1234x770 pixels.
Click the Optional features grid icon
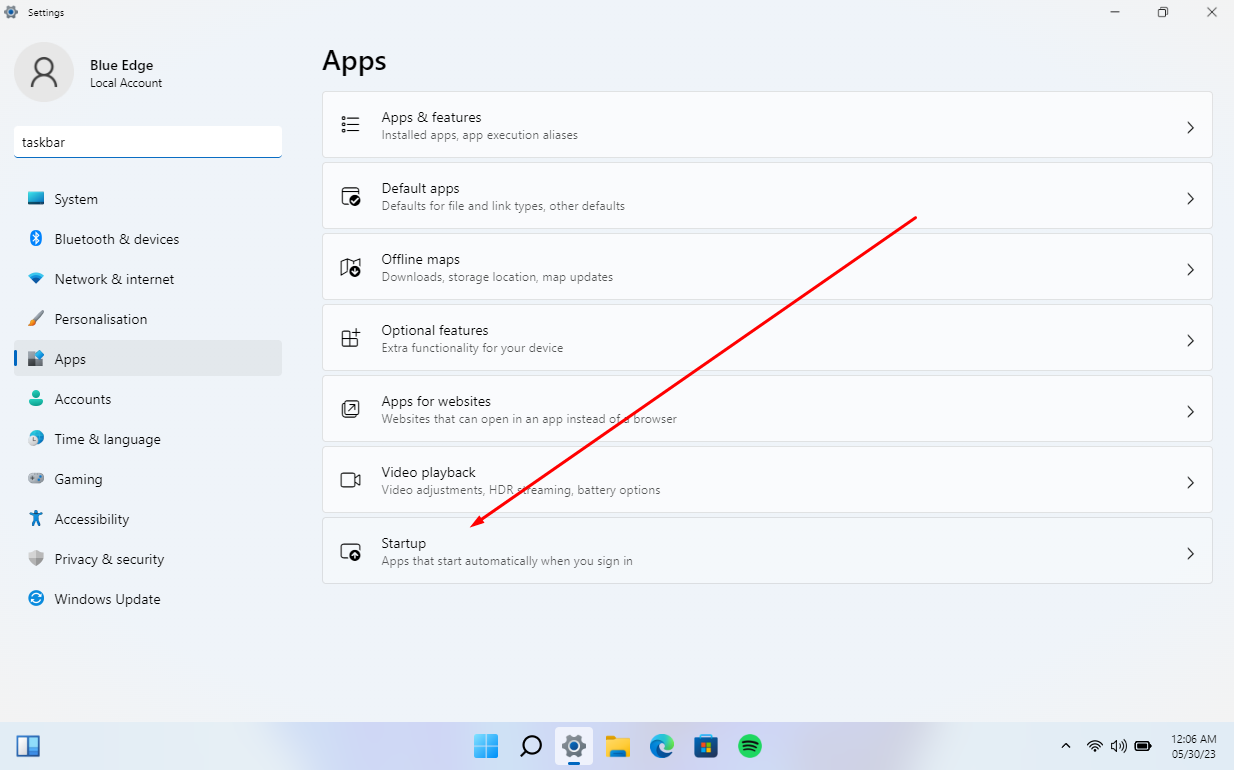click(350, 338)
